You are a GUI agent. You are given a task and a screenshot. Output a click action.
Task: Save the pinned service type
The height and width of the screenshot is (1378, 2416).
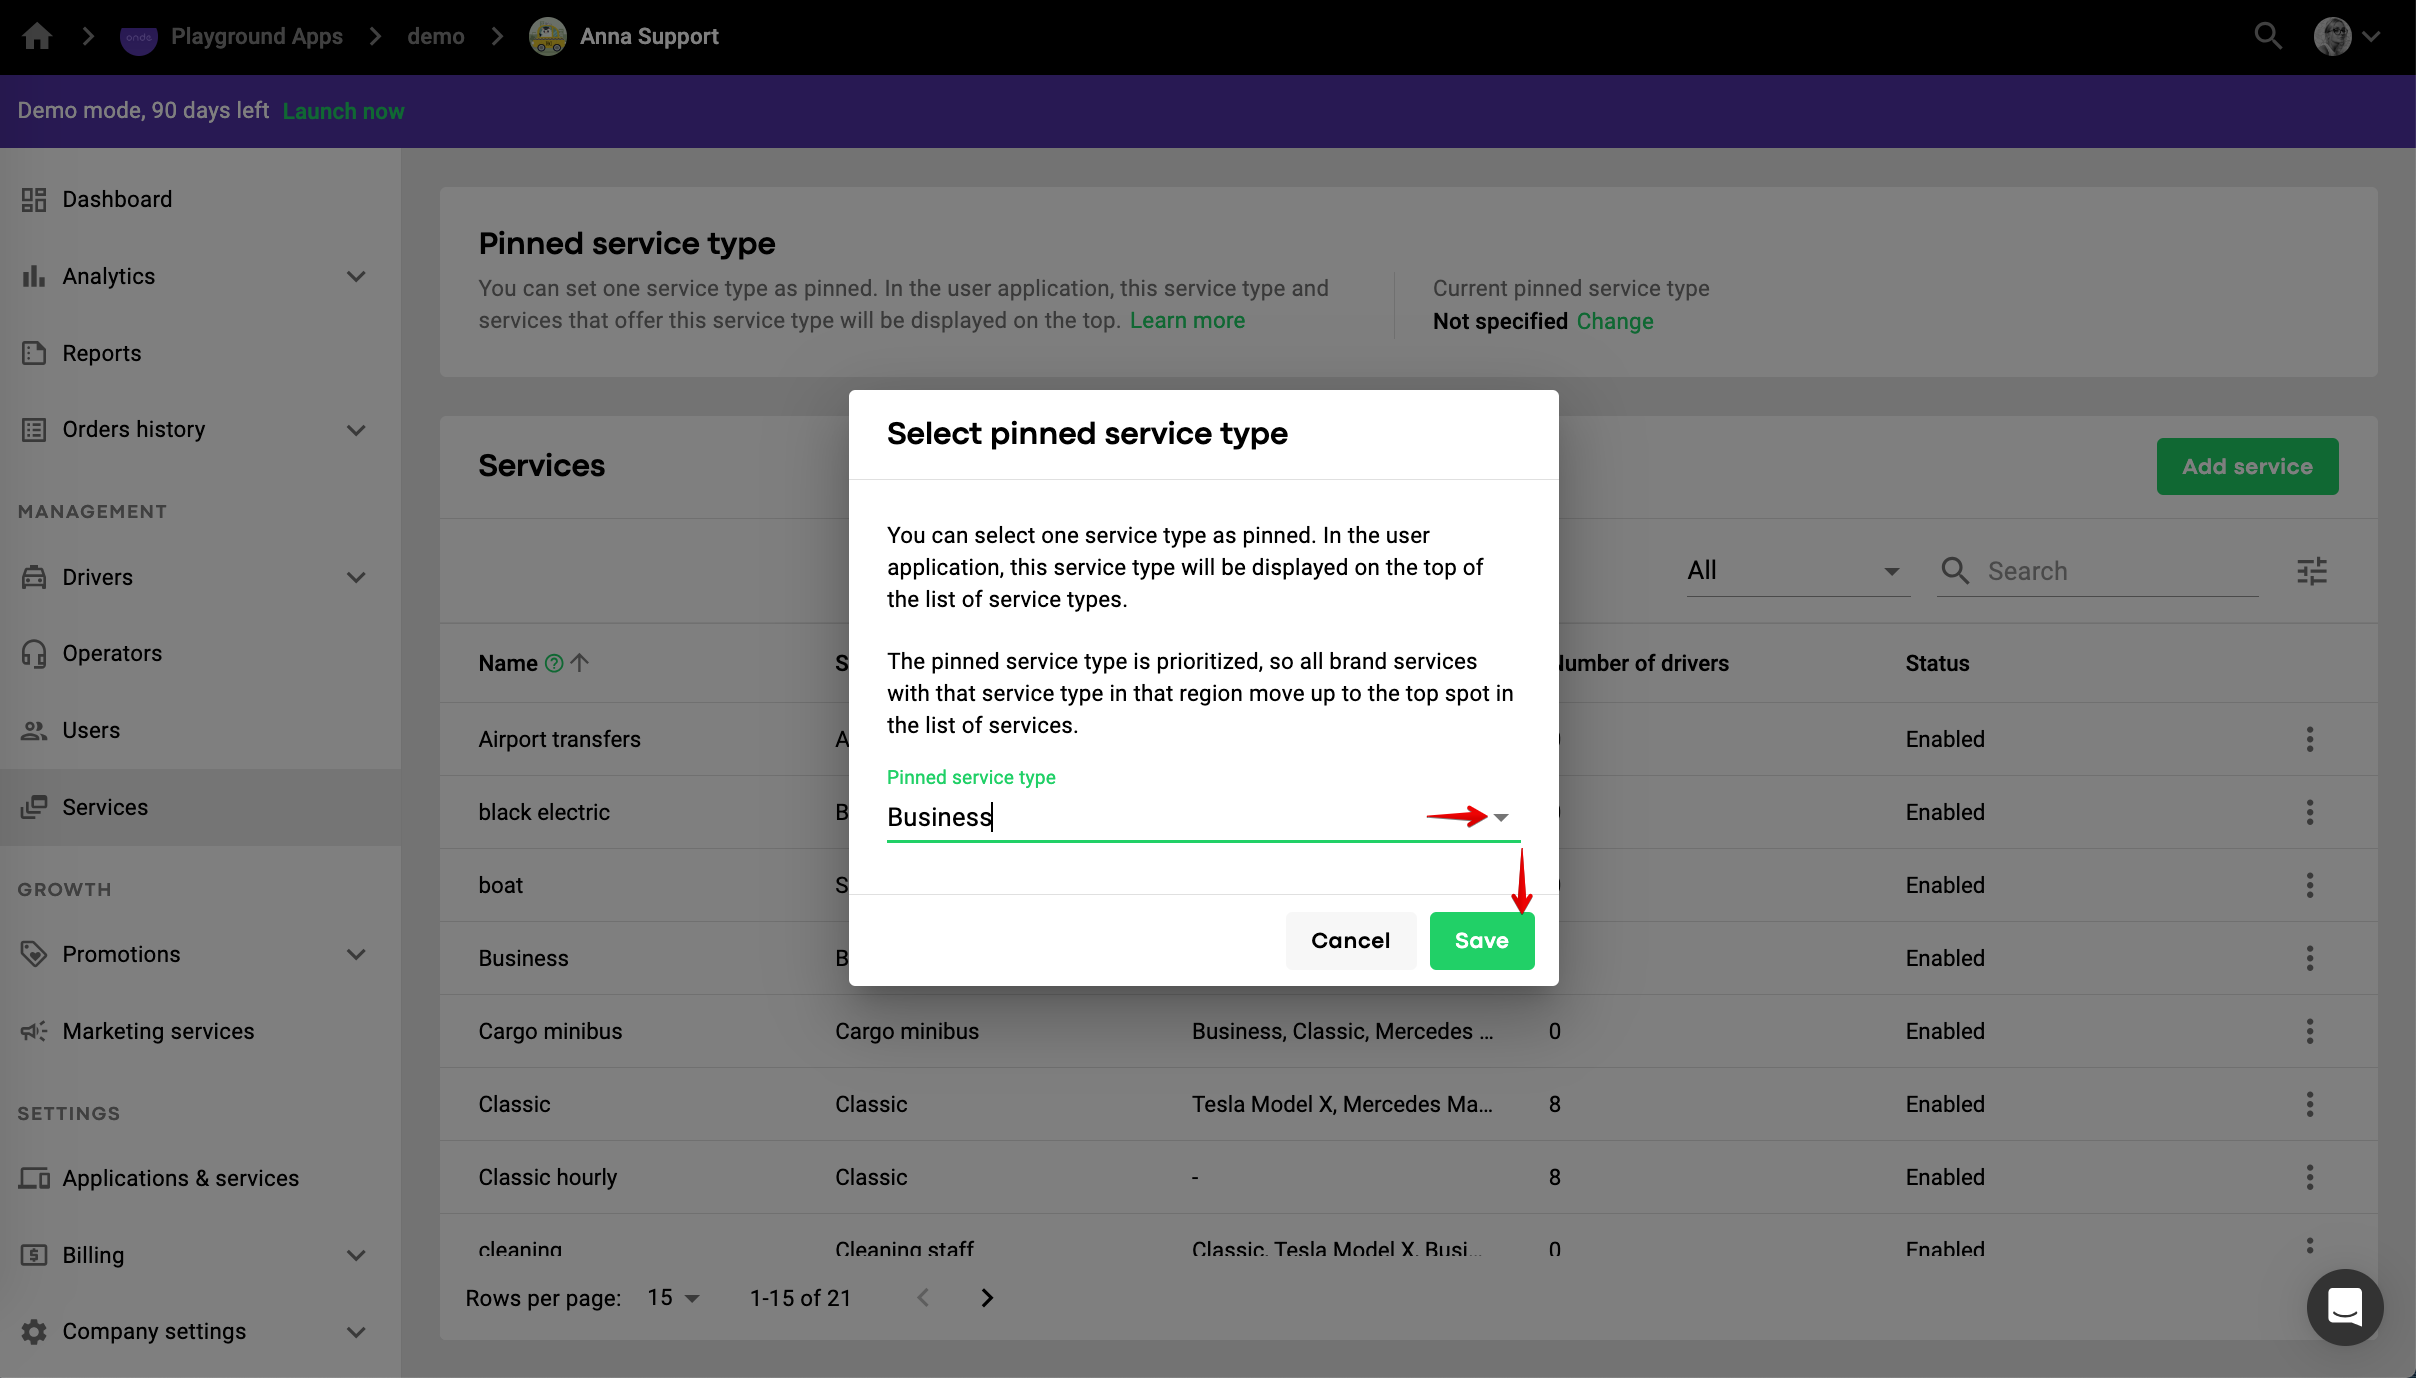pos(1481,940)
